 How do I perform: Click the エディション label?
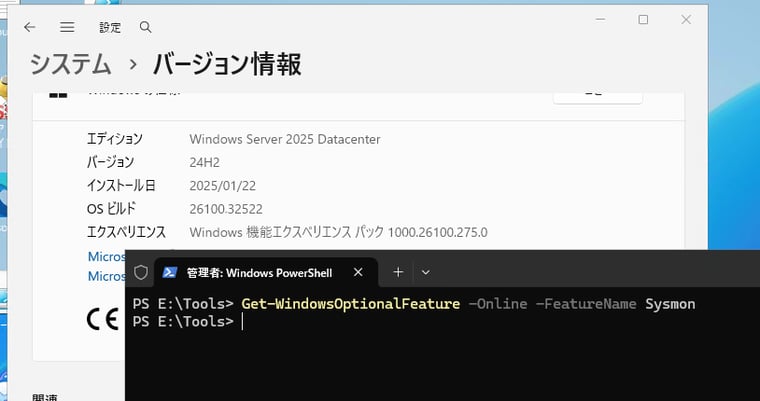click(x=115, y=139)
